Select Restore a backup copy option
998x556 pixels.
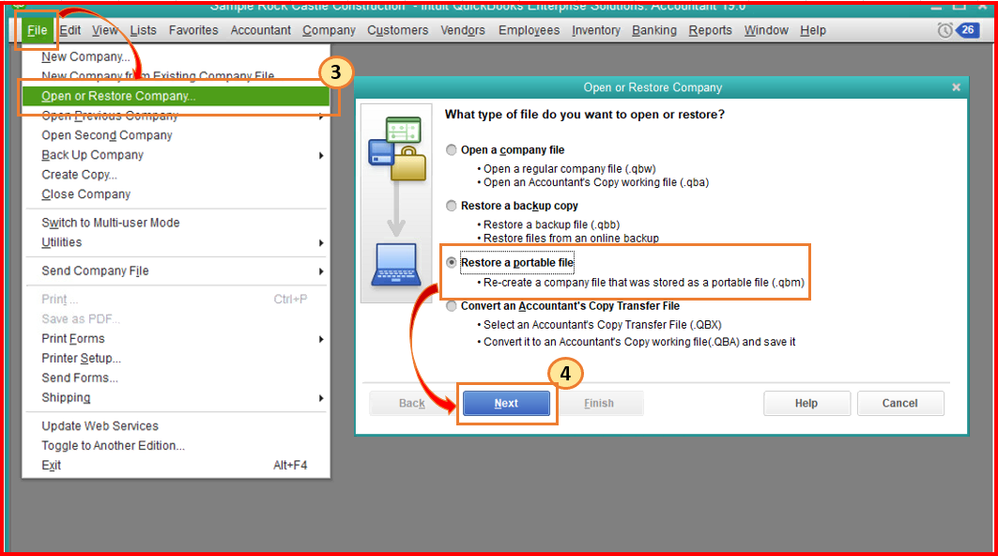point(451,205)
